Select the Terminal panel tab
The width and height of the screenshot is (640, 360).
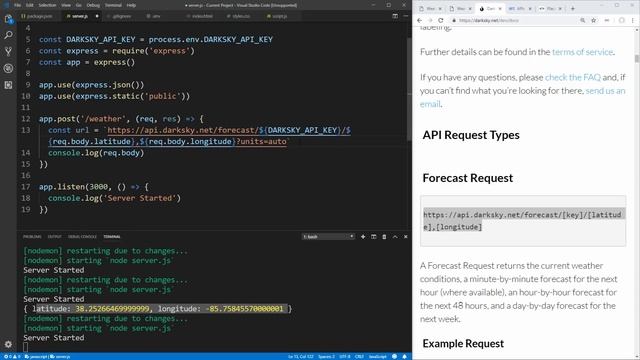tap(112, 237)
